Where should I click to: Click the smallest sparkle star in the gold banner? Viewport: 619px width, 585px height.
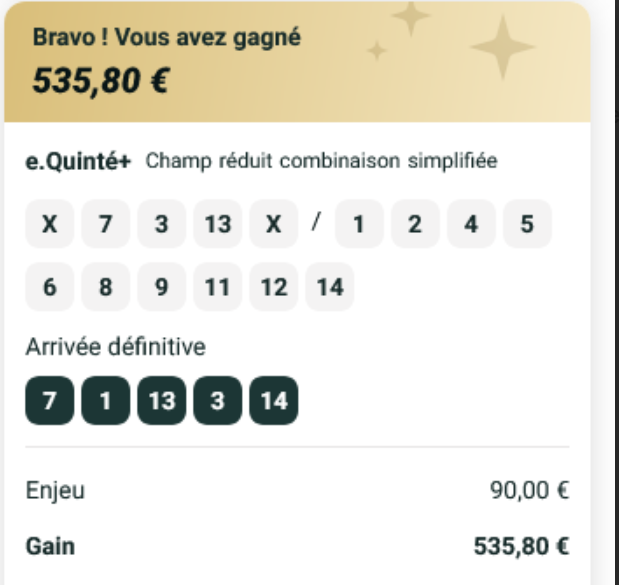pos(376,51)
